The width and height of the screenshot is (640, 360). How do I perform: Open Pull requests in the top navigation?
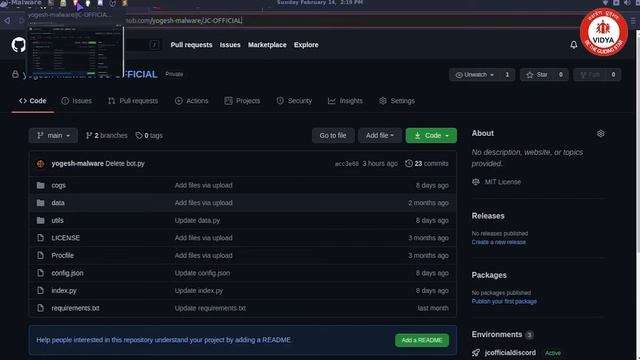pyautogui.click(x=191, y=45)
